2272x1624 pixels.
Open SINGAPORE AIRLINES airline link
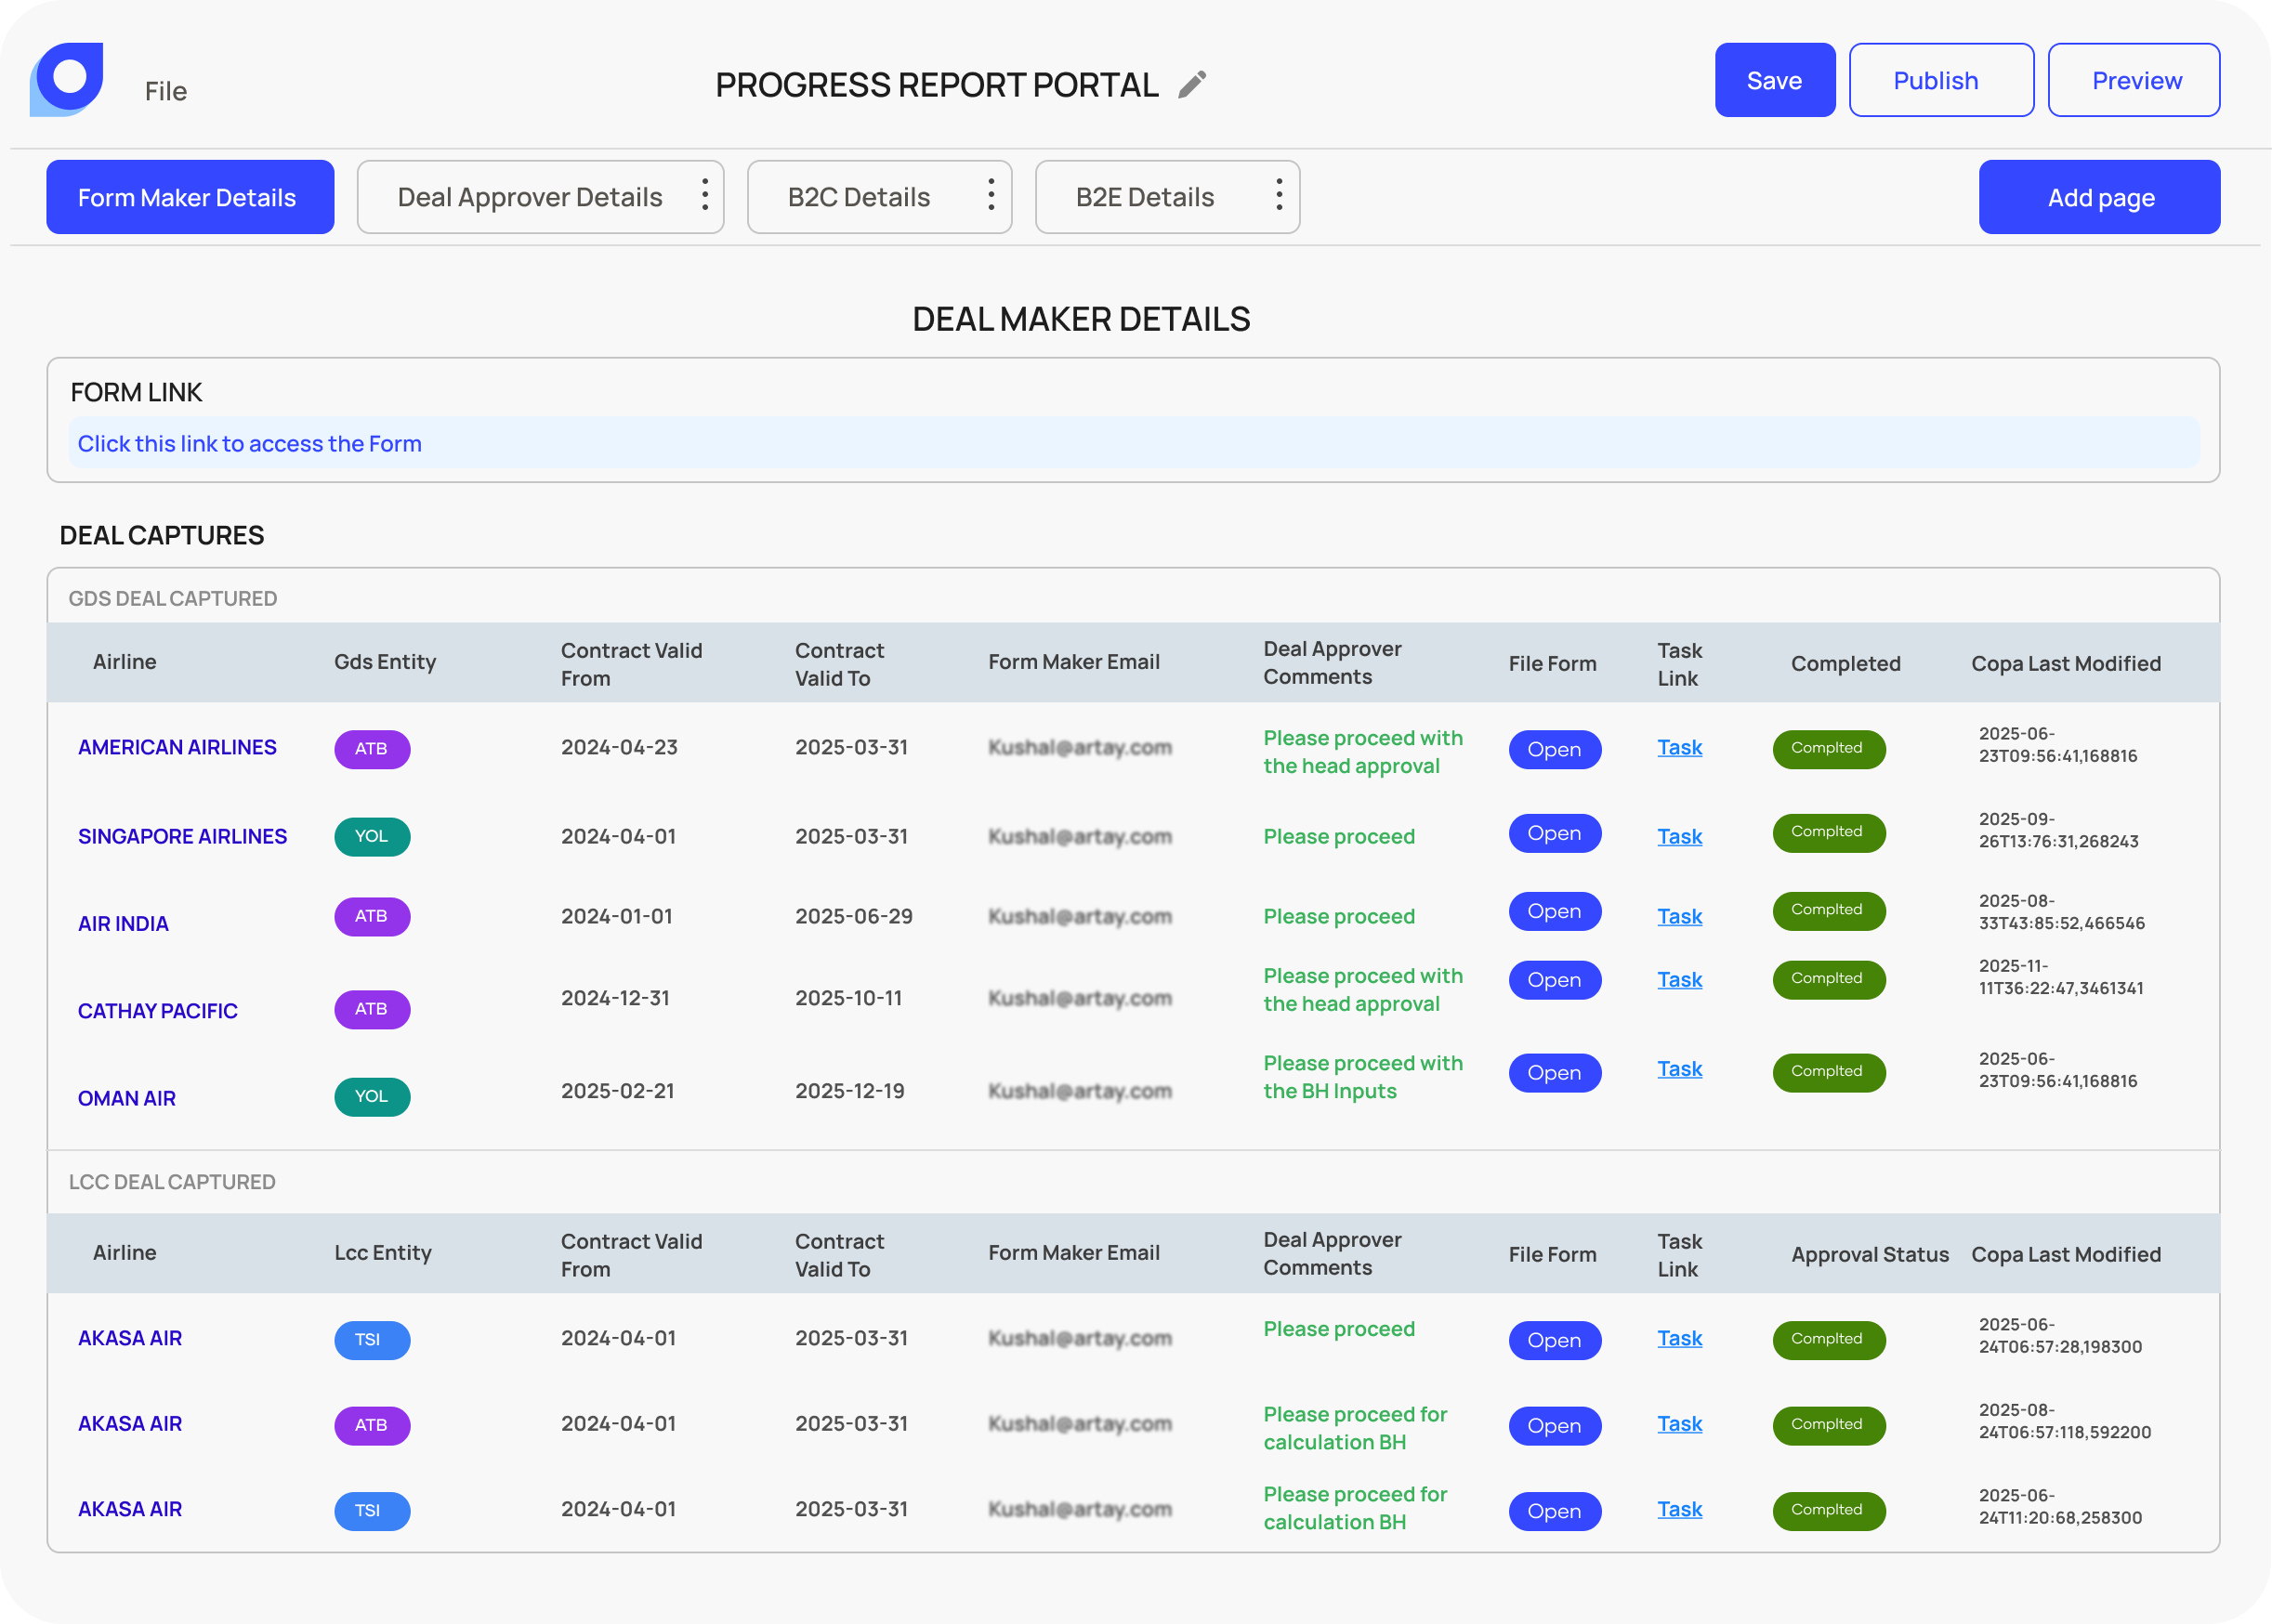(182, 836)
